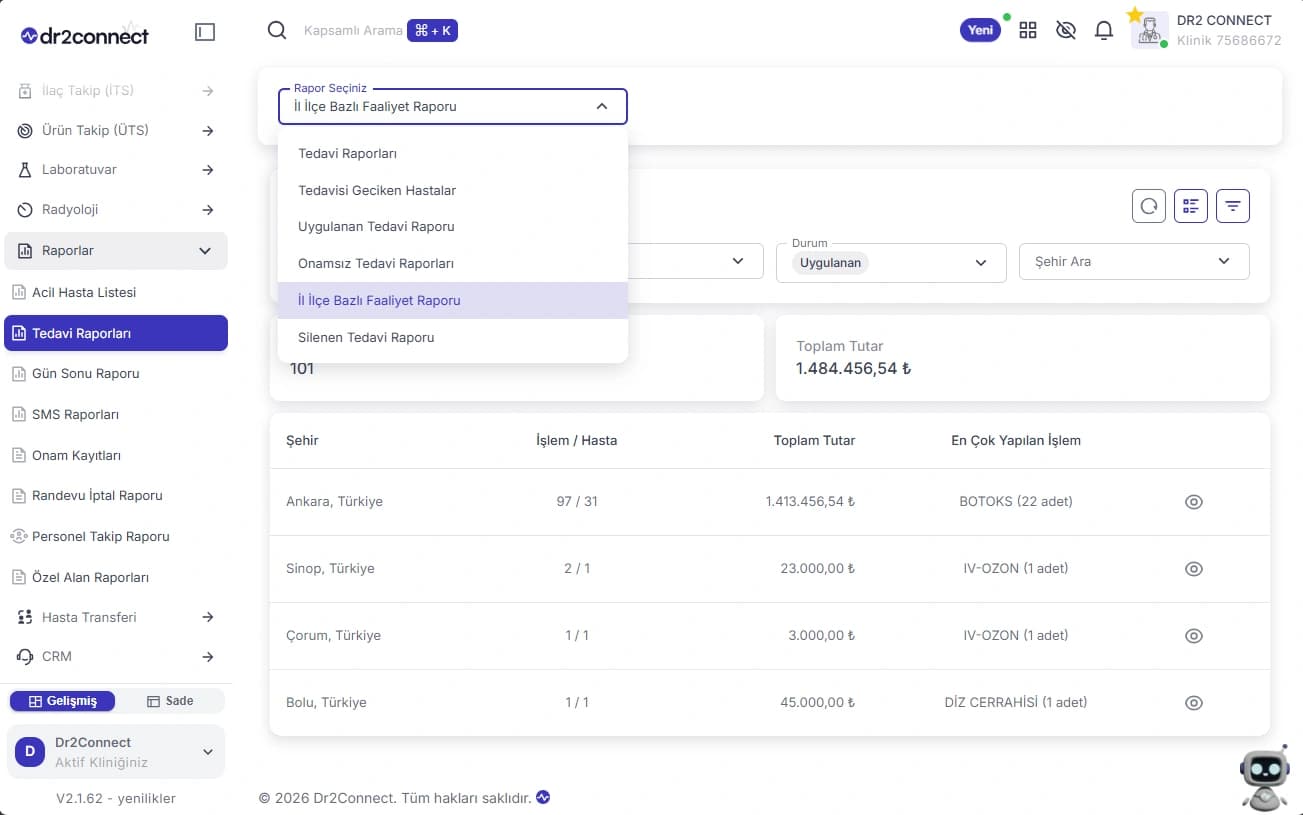
Task: Expand the CRM sidebar menu
Action: pyautogui.click(x=116, y=657)
